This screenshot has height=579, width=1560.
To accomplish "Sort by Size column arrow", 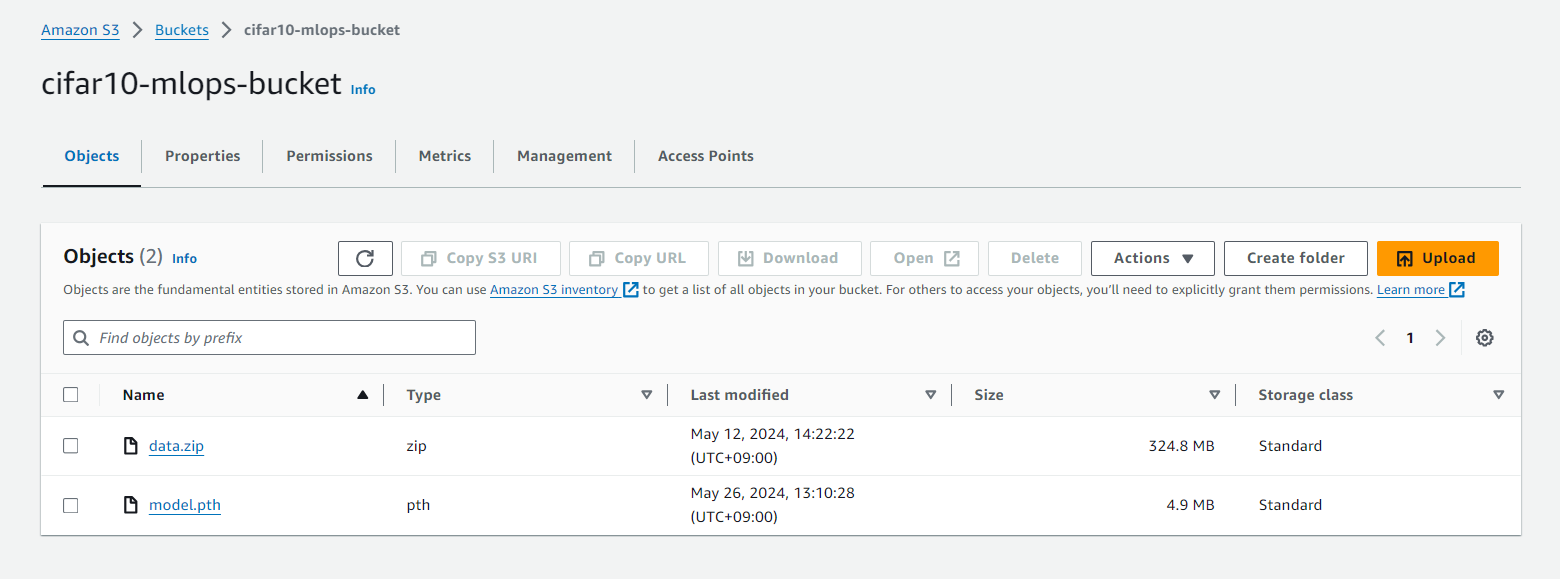I will [x=1214, y=395].
